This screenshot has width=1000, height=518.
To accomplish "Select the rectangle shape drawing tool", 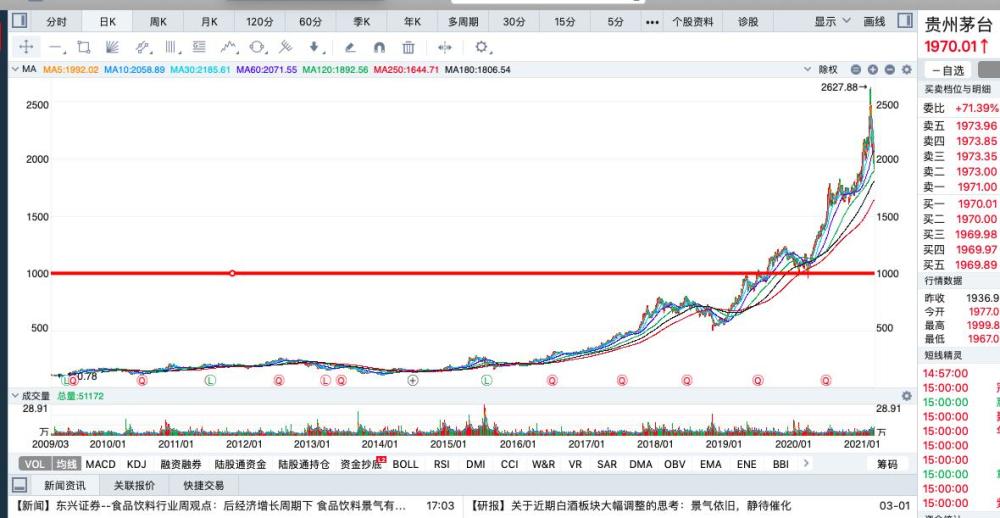I will (x=84, y=47).
